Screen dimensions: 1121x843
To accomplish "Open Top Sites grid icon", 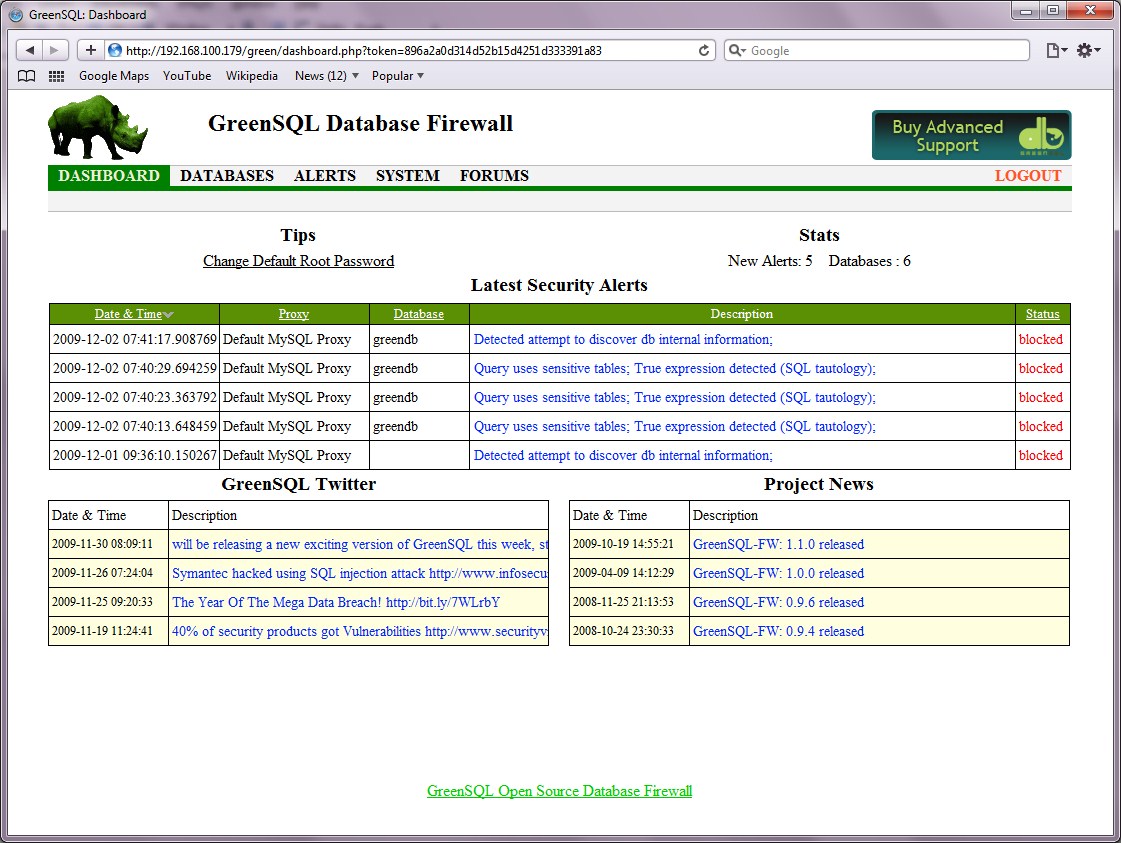I will pos(56,76).
